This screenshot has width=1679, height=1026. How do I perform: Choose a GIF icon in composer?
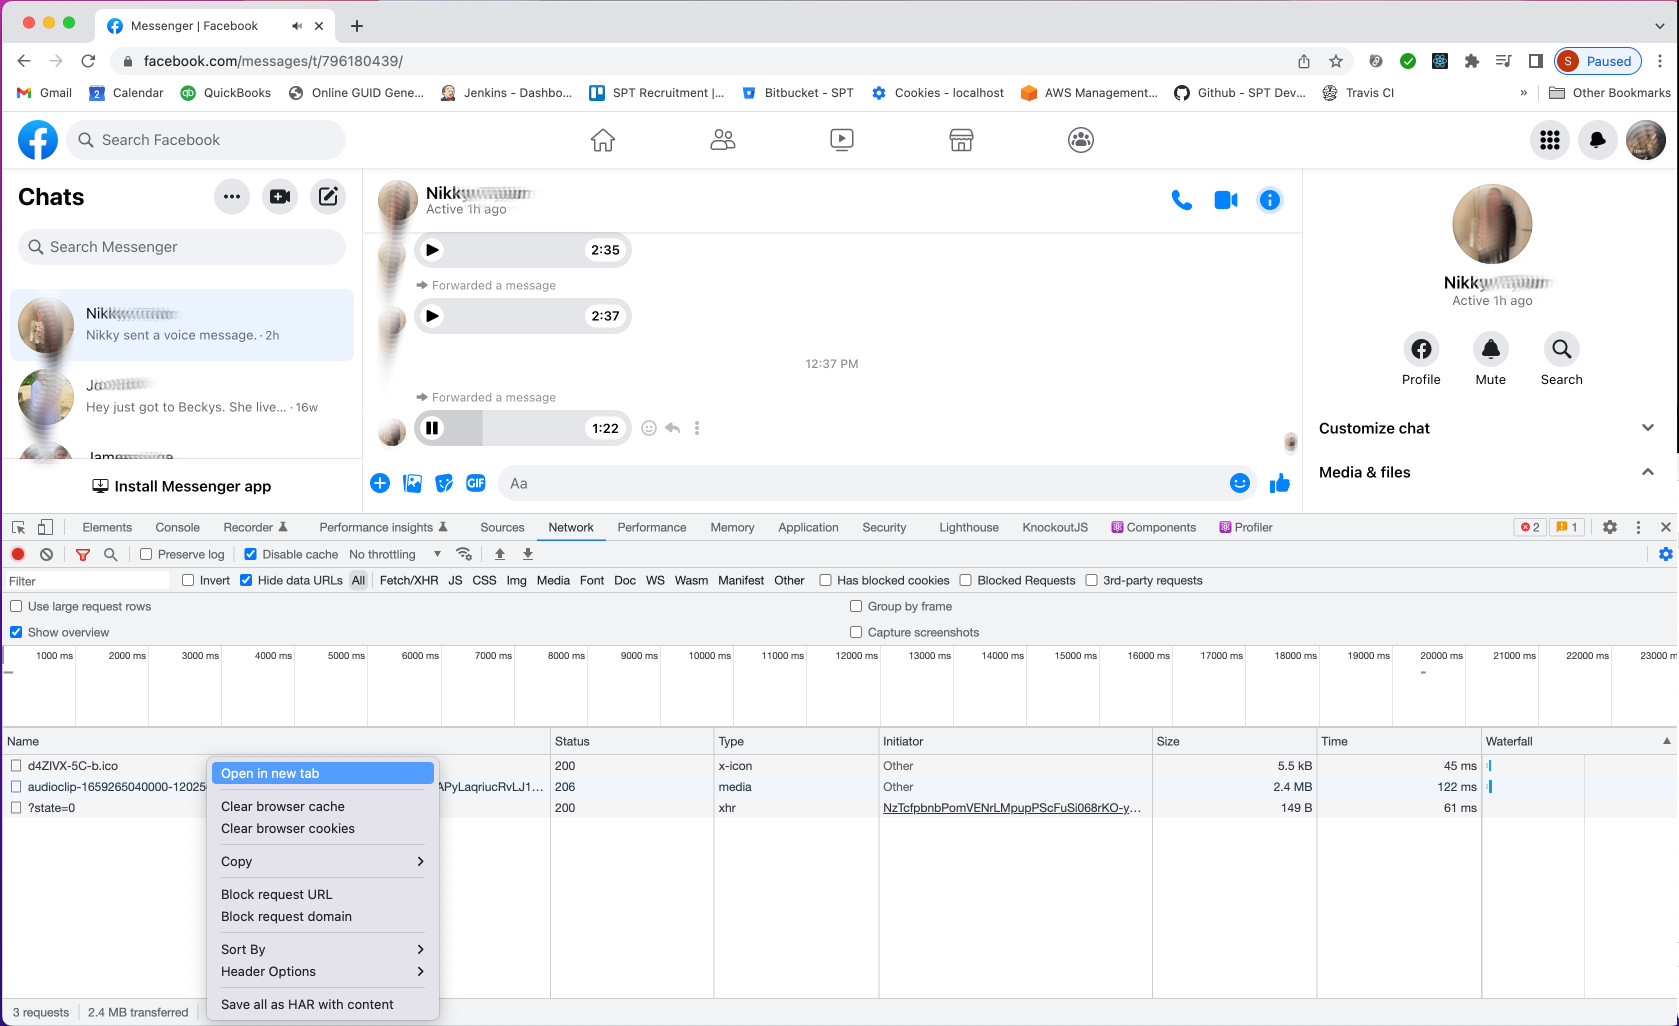(x=476, y=483)
